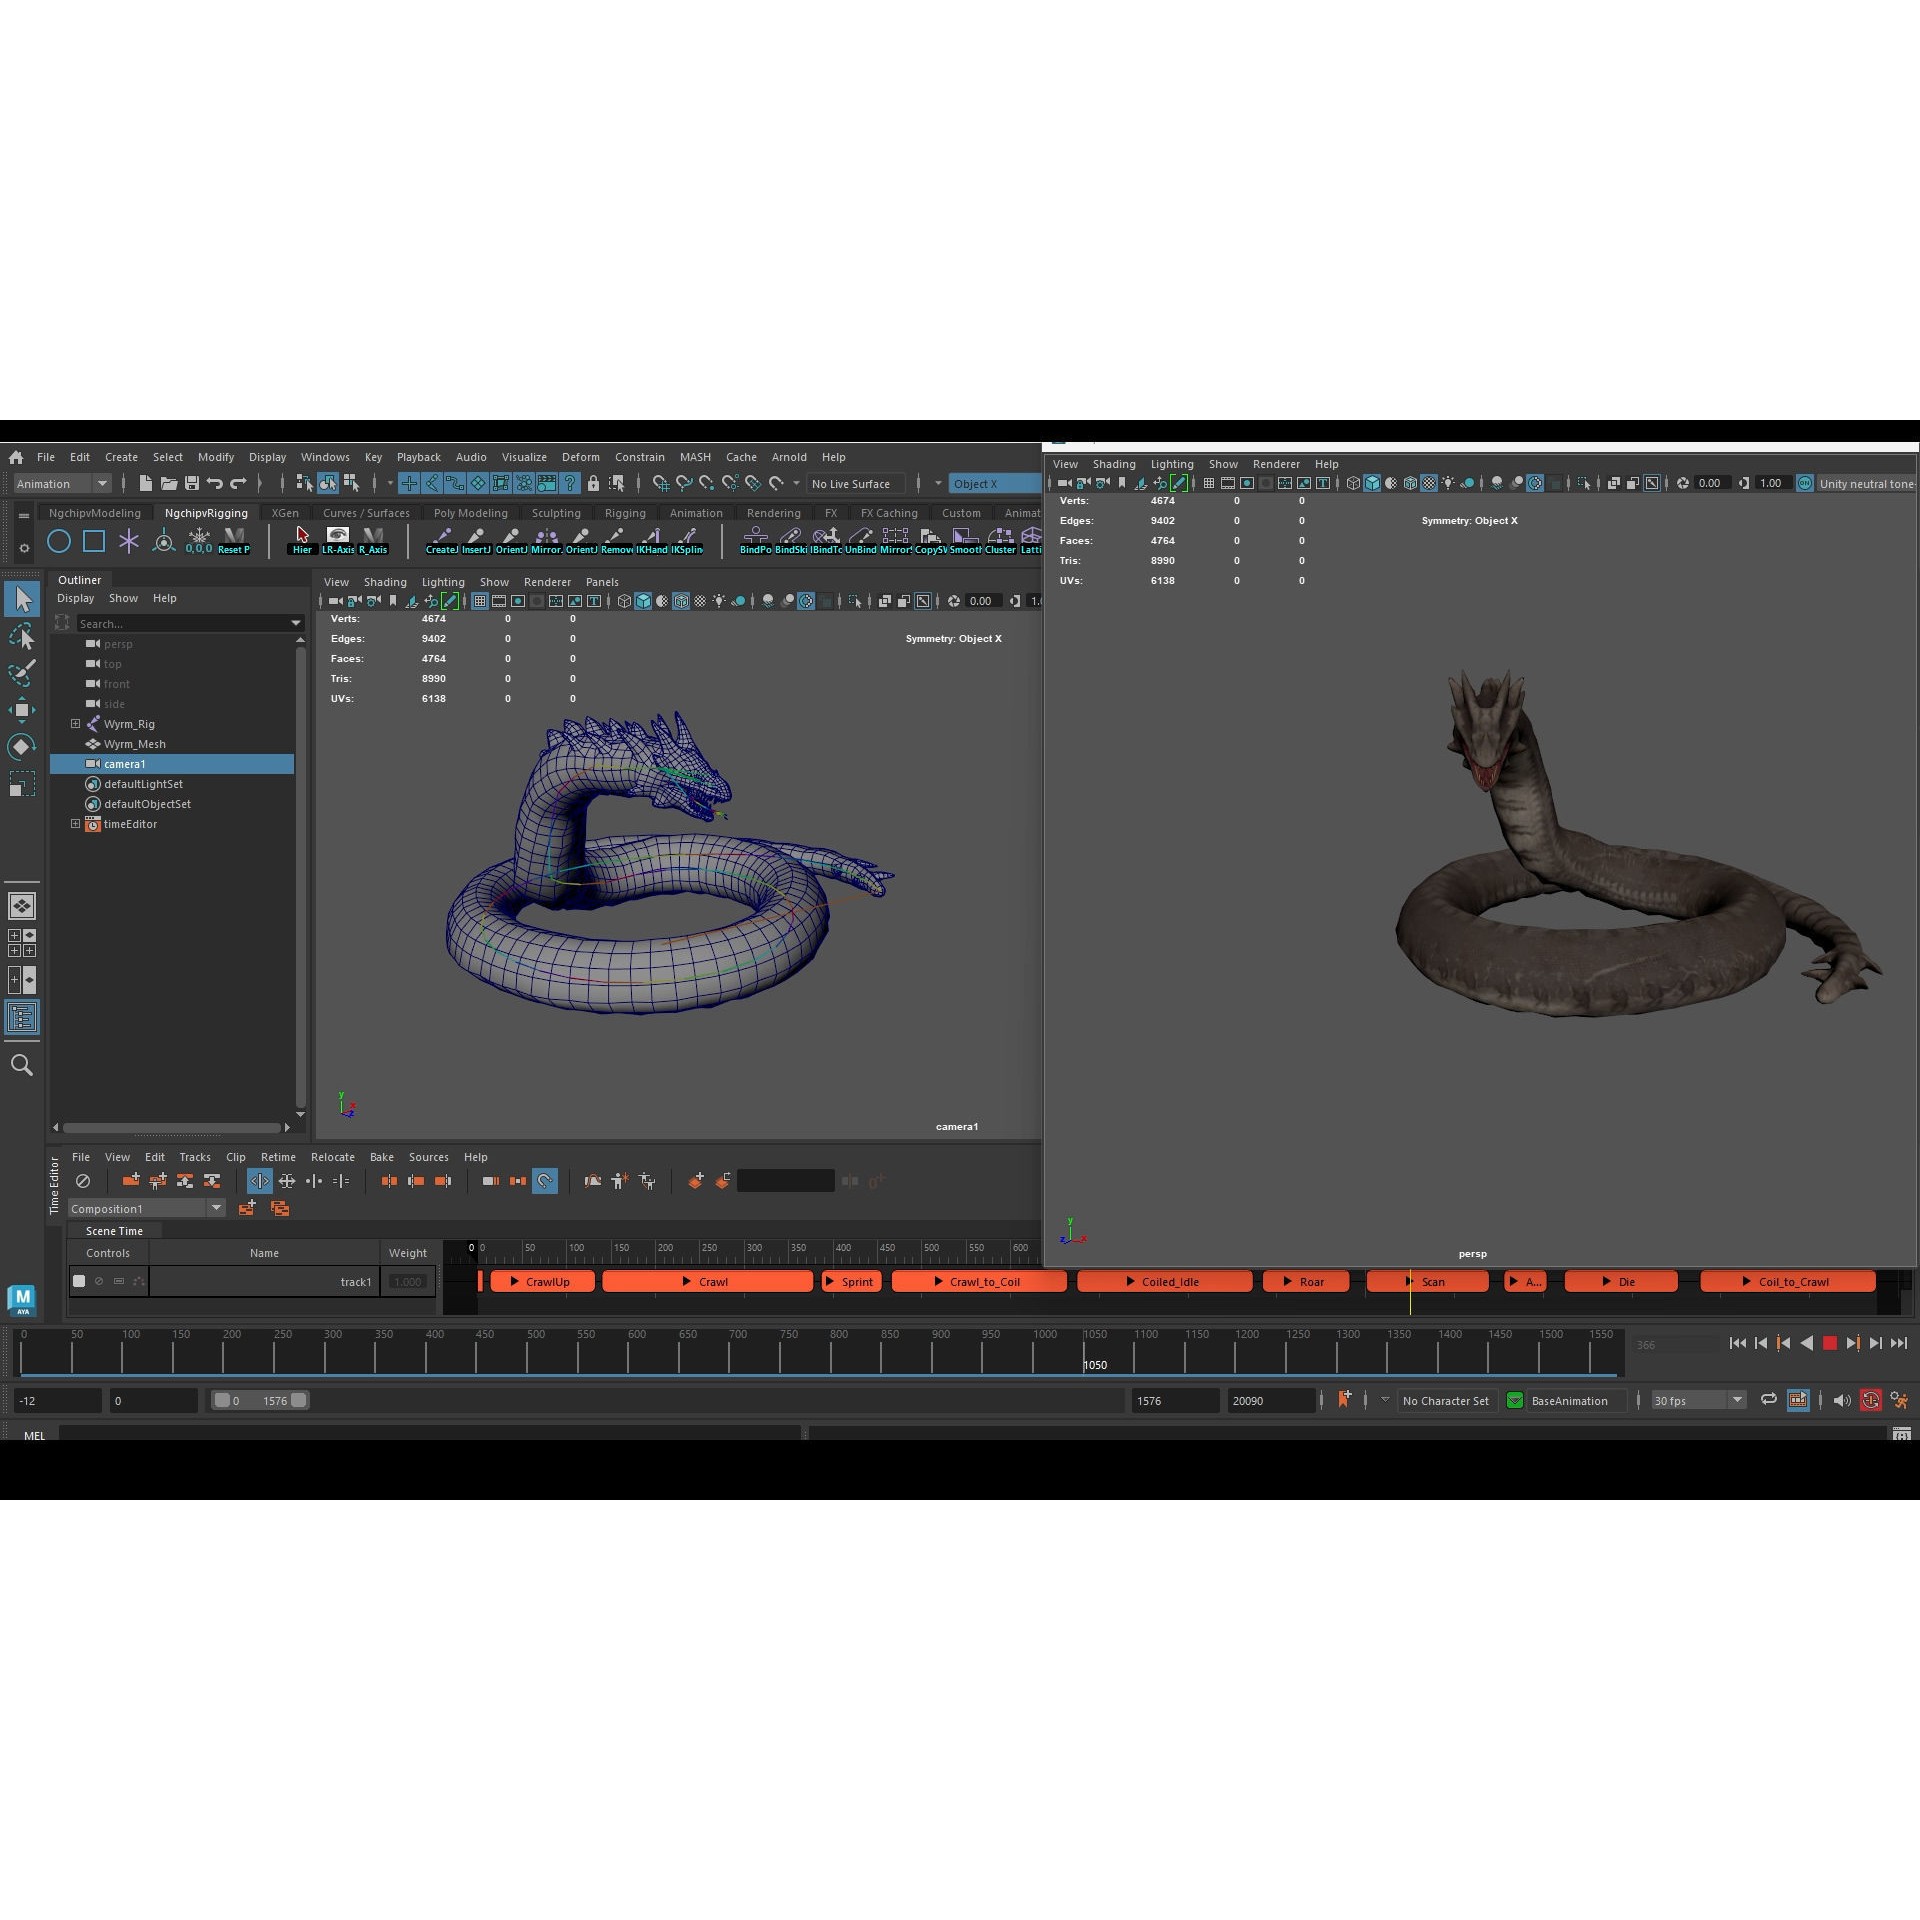Viewport: 1920px width, 1920px height.
Task: Switch to the Sculpting shelf tab
Action: click(x=556, y=512)
